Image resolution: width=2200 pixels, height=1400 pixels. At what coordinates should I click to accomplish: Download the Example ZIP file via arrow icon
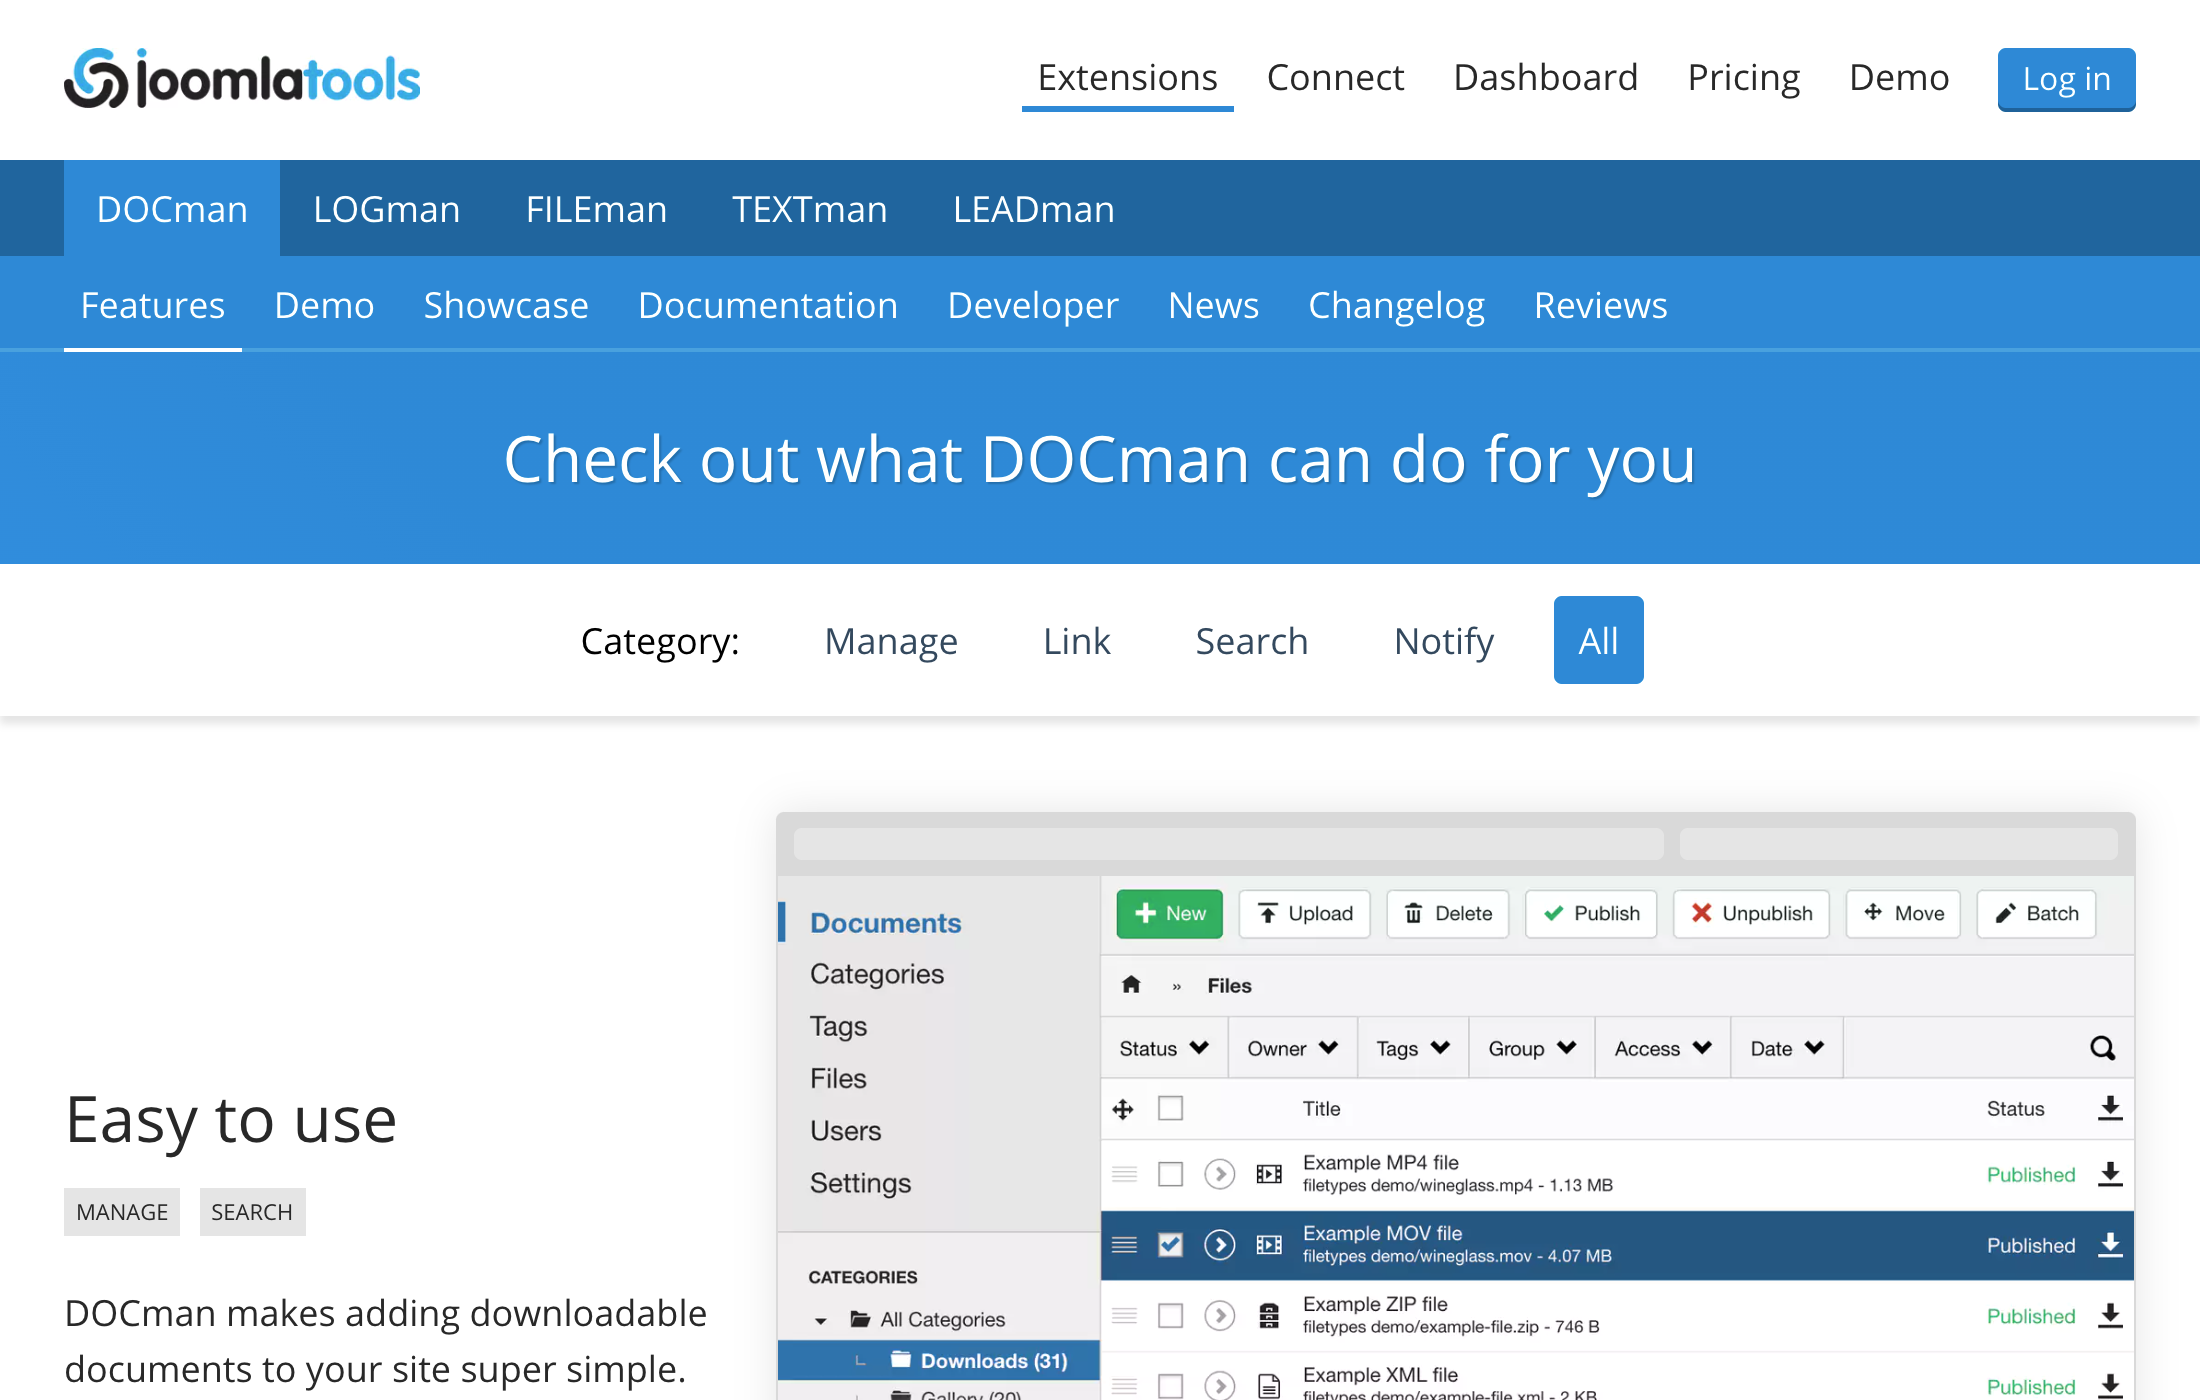click(x=2110, y=1316)
